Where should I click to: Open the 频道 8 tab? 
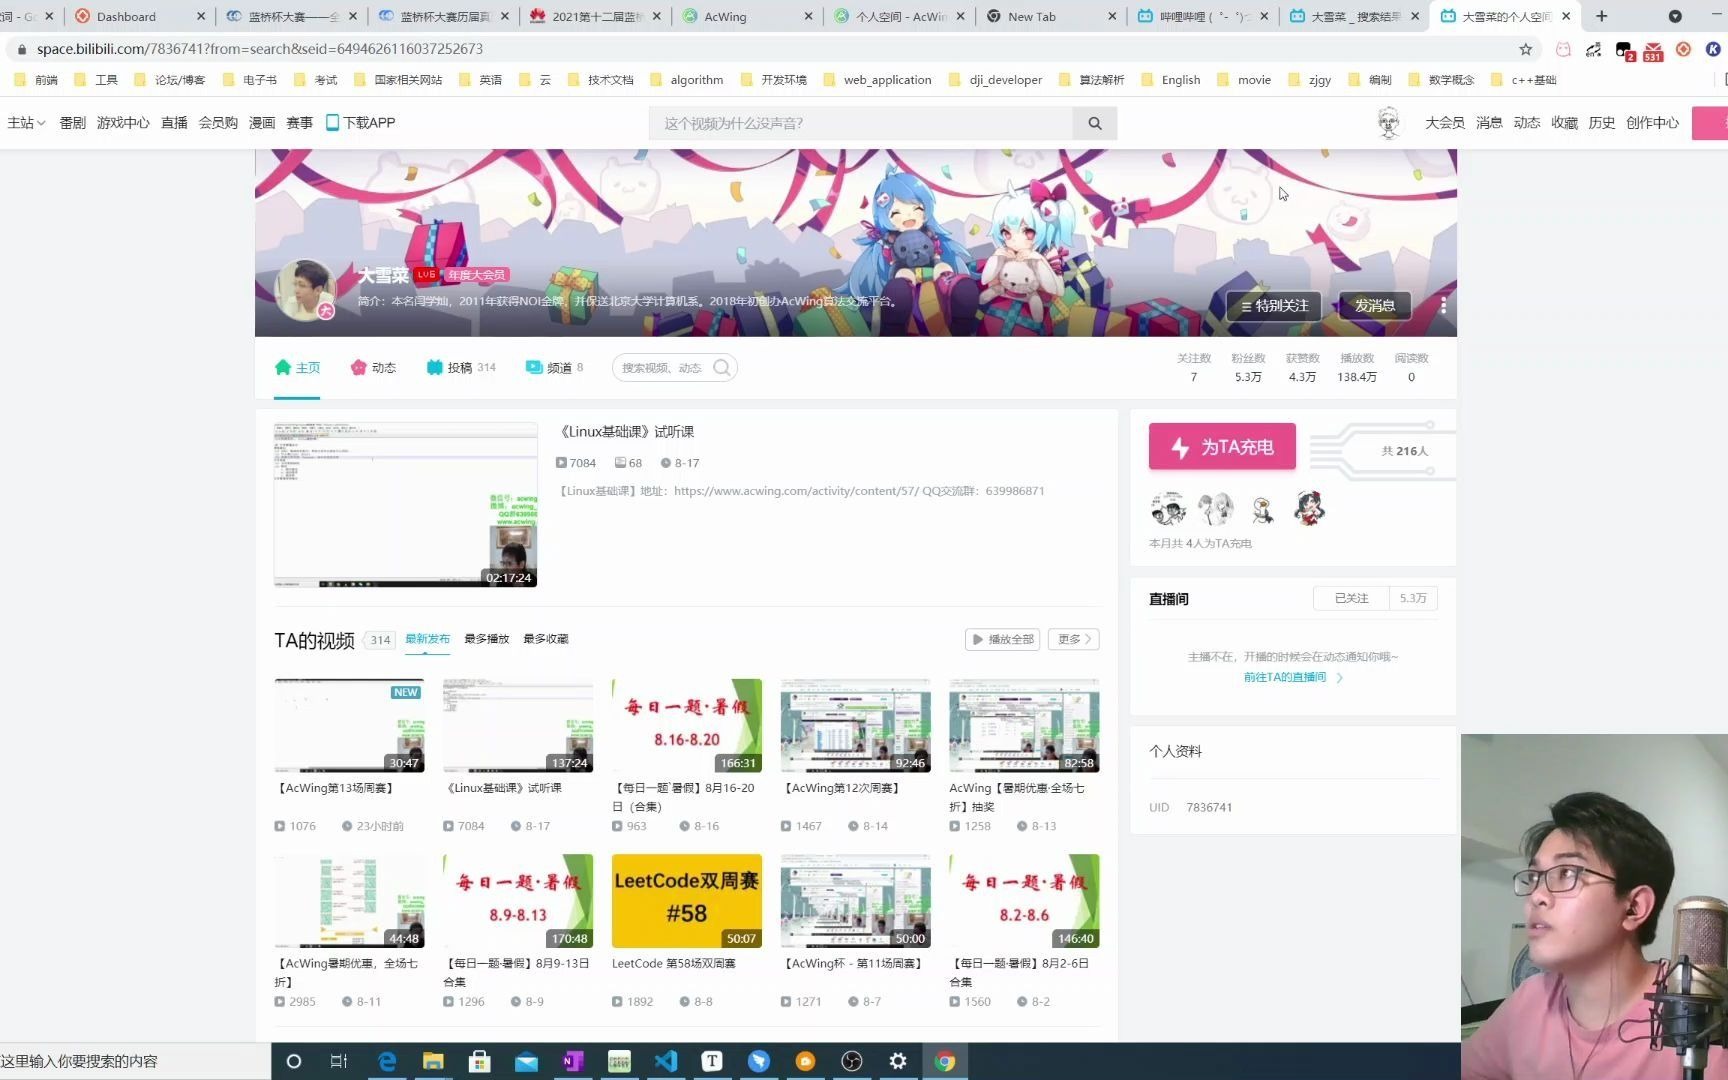coord(554,368)
